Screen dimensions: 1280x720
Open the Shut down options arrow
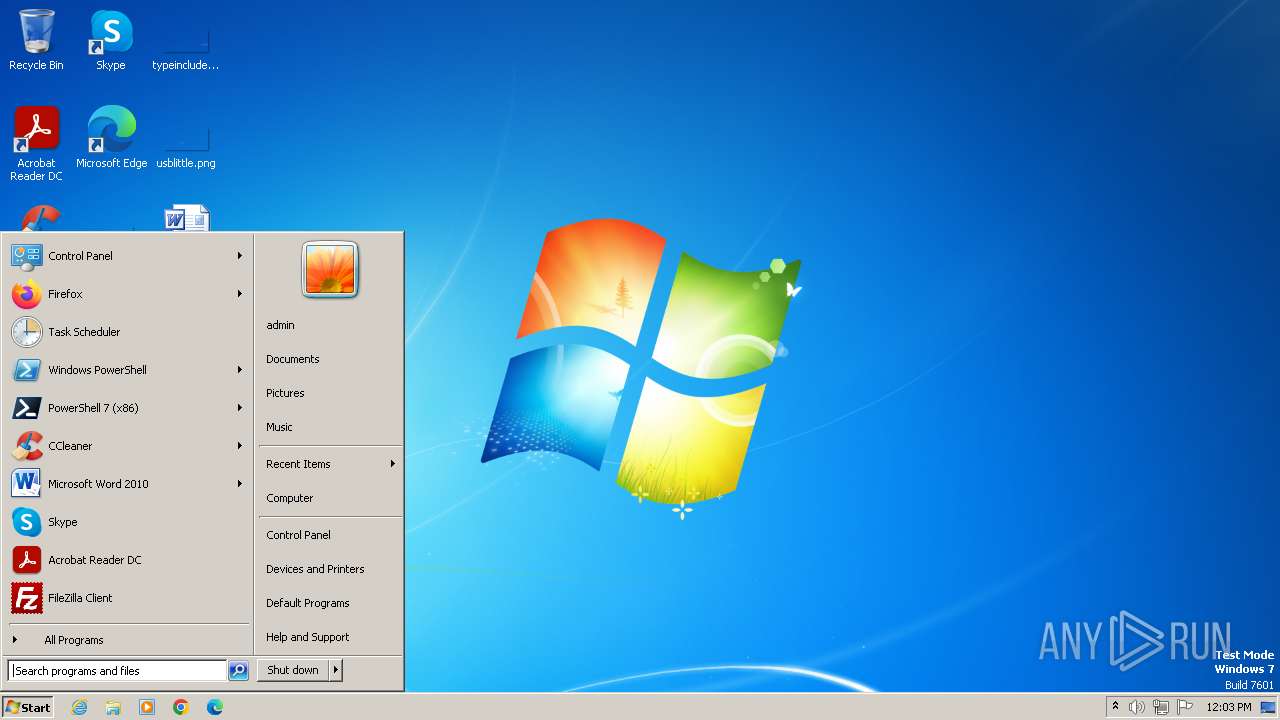(336, 670)
